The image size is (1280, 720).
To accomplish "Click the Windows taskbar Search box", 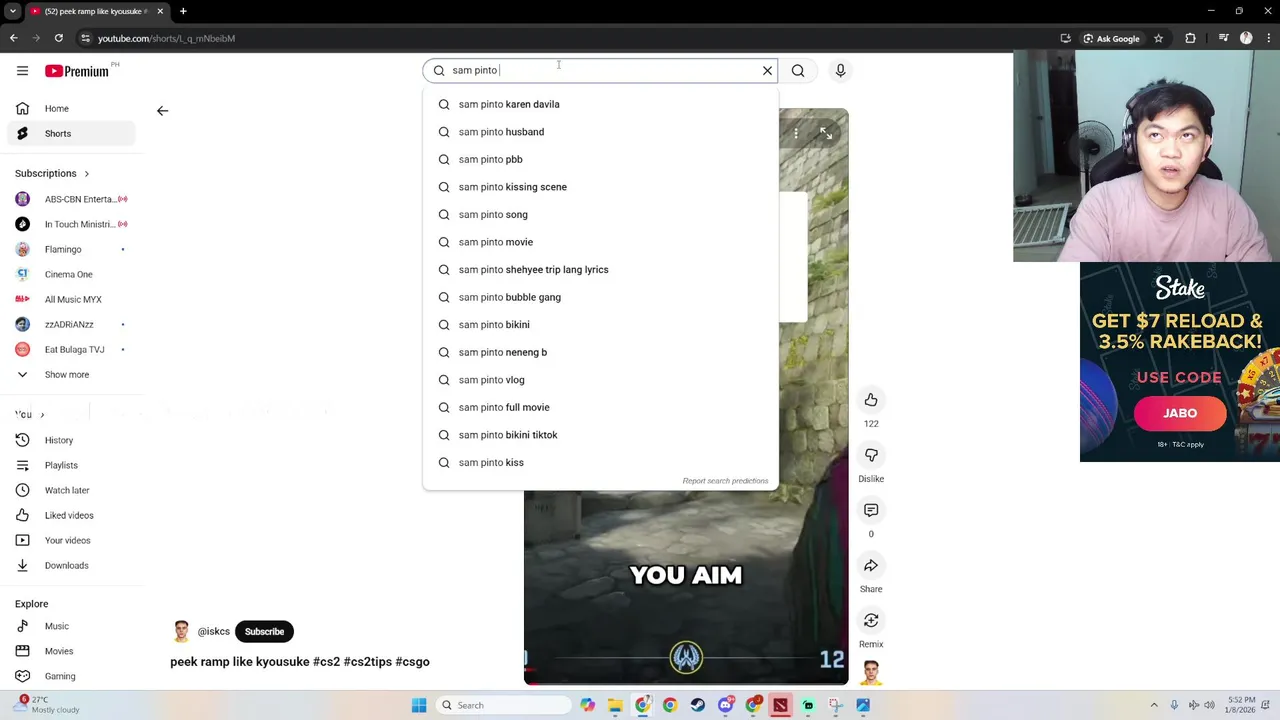I will pyautogui.click(x=505, y=705).
